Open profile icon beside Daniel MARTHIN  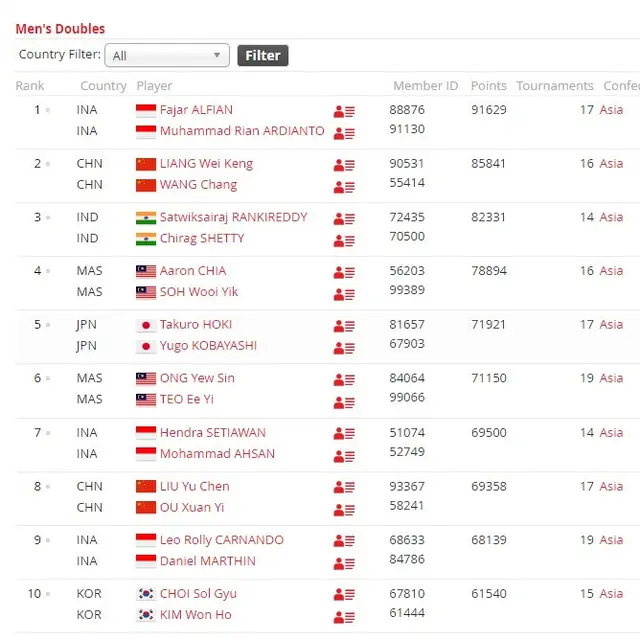pyautogui.click(x=344, y=564)
